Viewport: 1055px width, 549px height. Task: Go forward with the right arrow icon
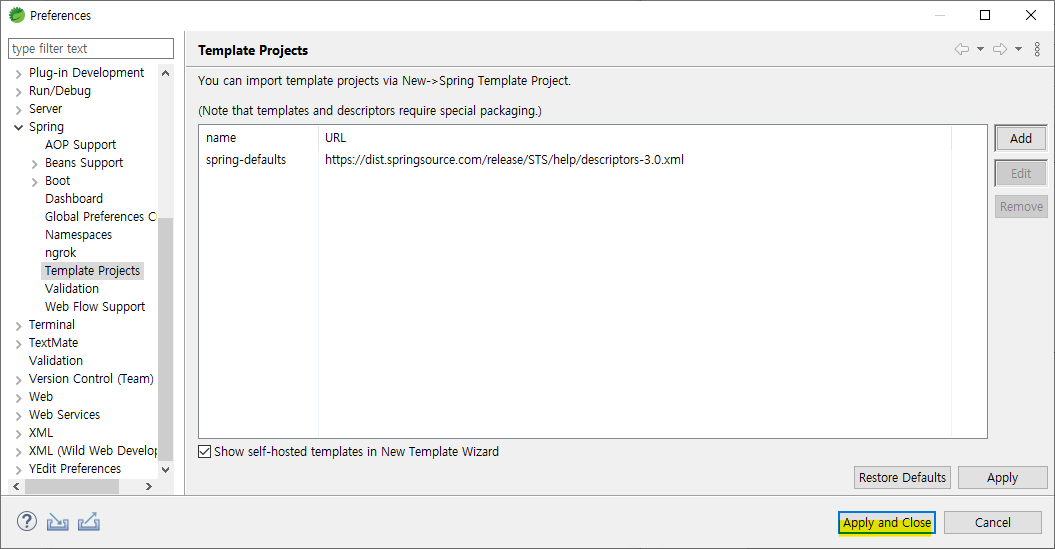pyautogui.click(x=1001, y=49)
